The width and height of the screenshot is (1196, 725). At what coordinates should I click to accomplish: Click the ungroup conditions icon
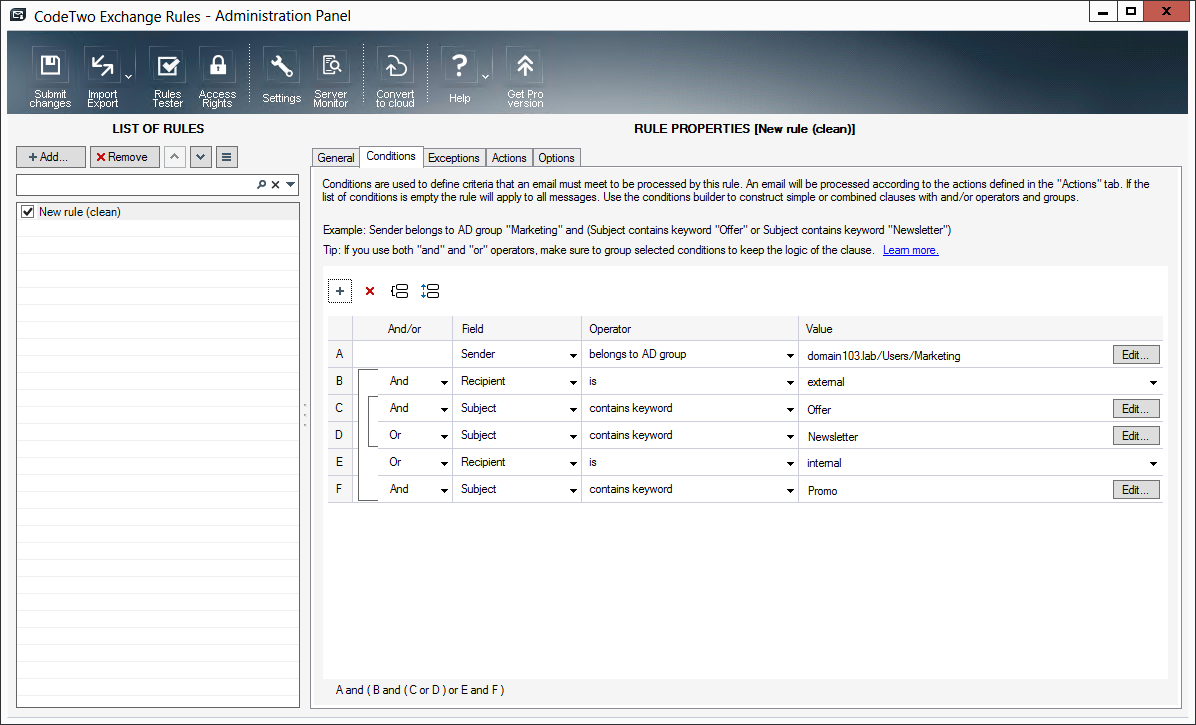click(x=430, y=291)
